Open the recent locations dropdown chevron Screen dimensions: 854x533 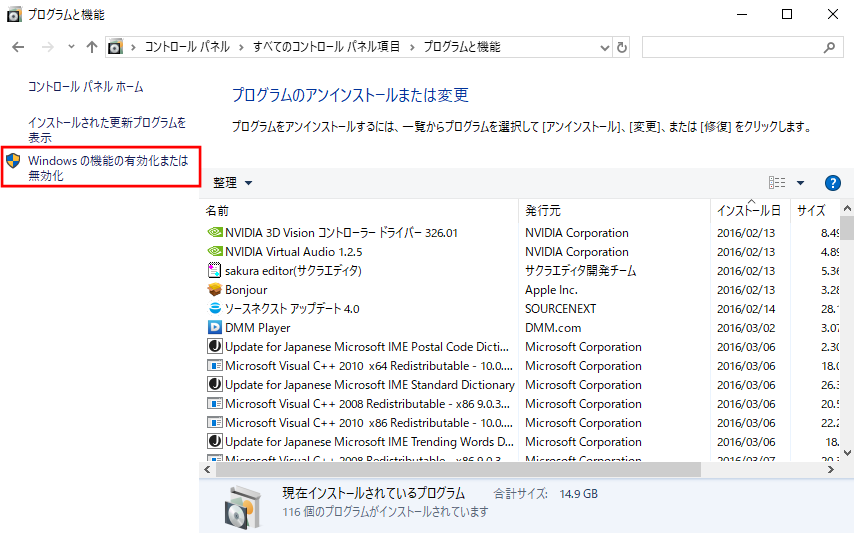coord(71,47)
